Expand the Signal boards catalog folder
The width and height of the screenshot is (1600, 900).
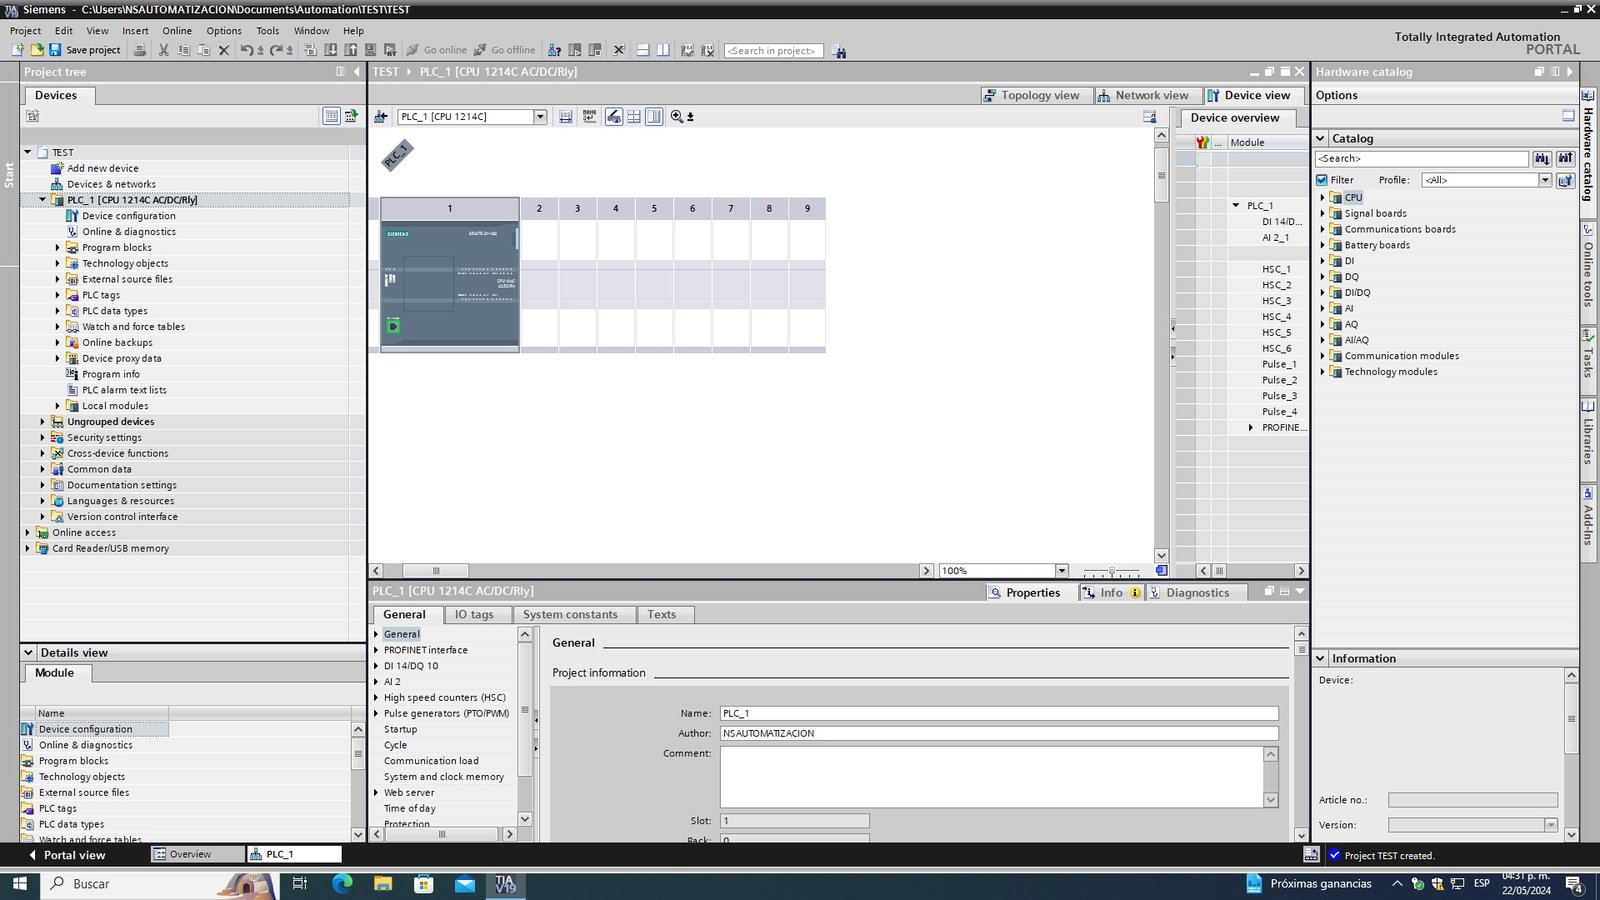click(1322, 214)
